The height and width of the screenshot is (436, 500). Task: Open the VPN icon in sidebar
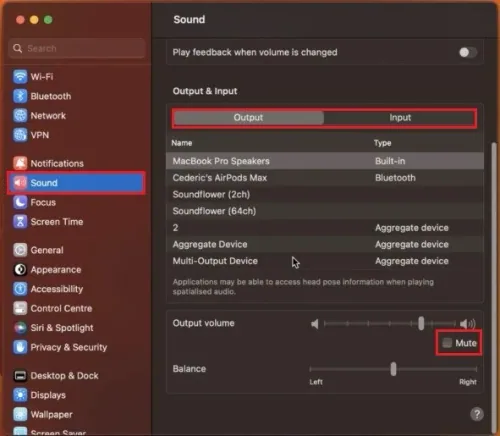pos(20,135)
